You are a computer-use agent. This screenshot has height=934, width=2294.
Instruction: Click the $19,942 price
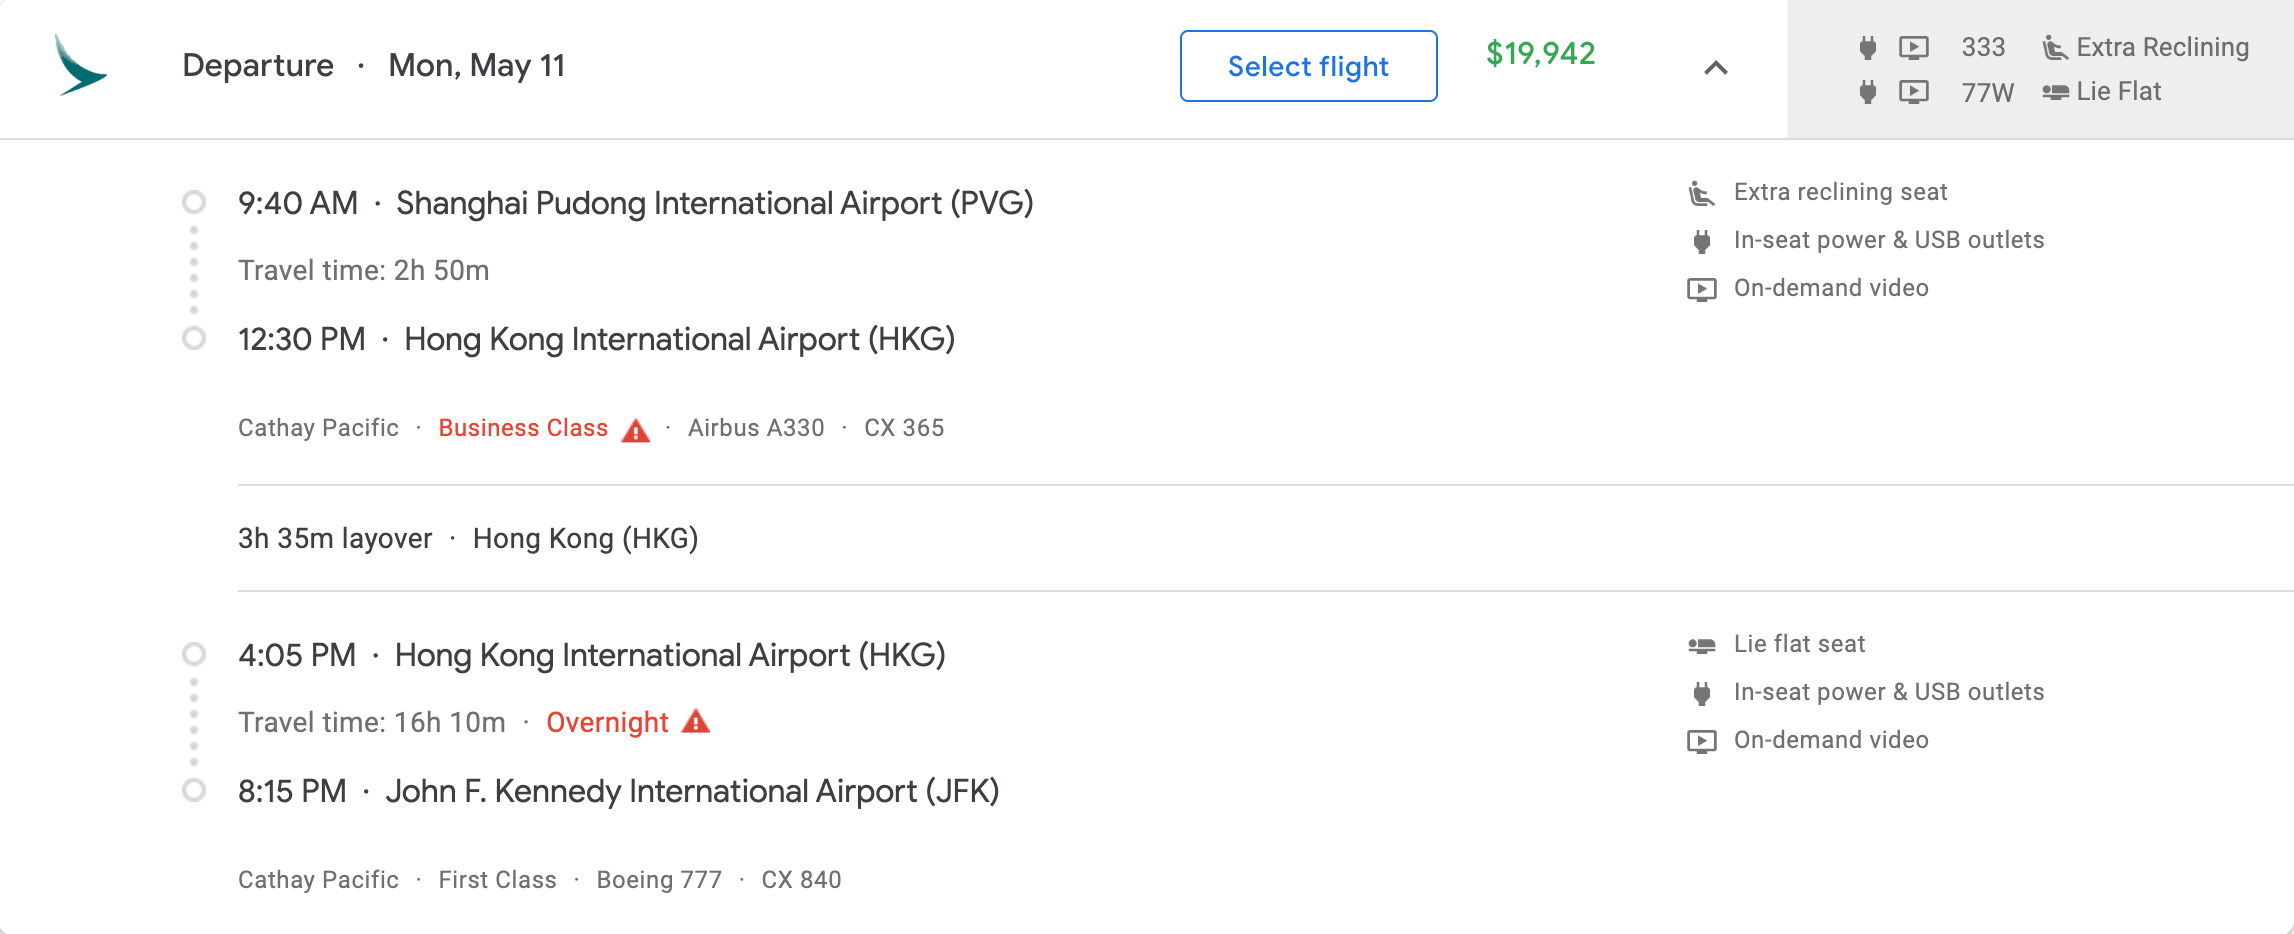tap(1540, 53)
